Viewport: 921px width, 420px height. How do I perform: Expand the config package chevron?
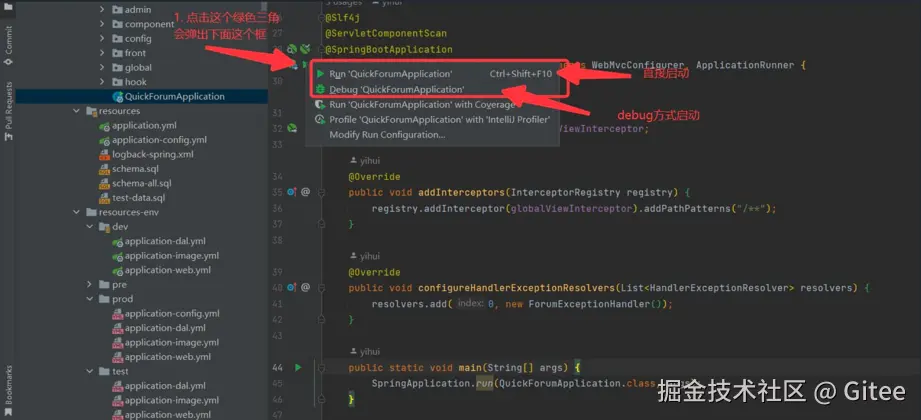tap(102, 38)
